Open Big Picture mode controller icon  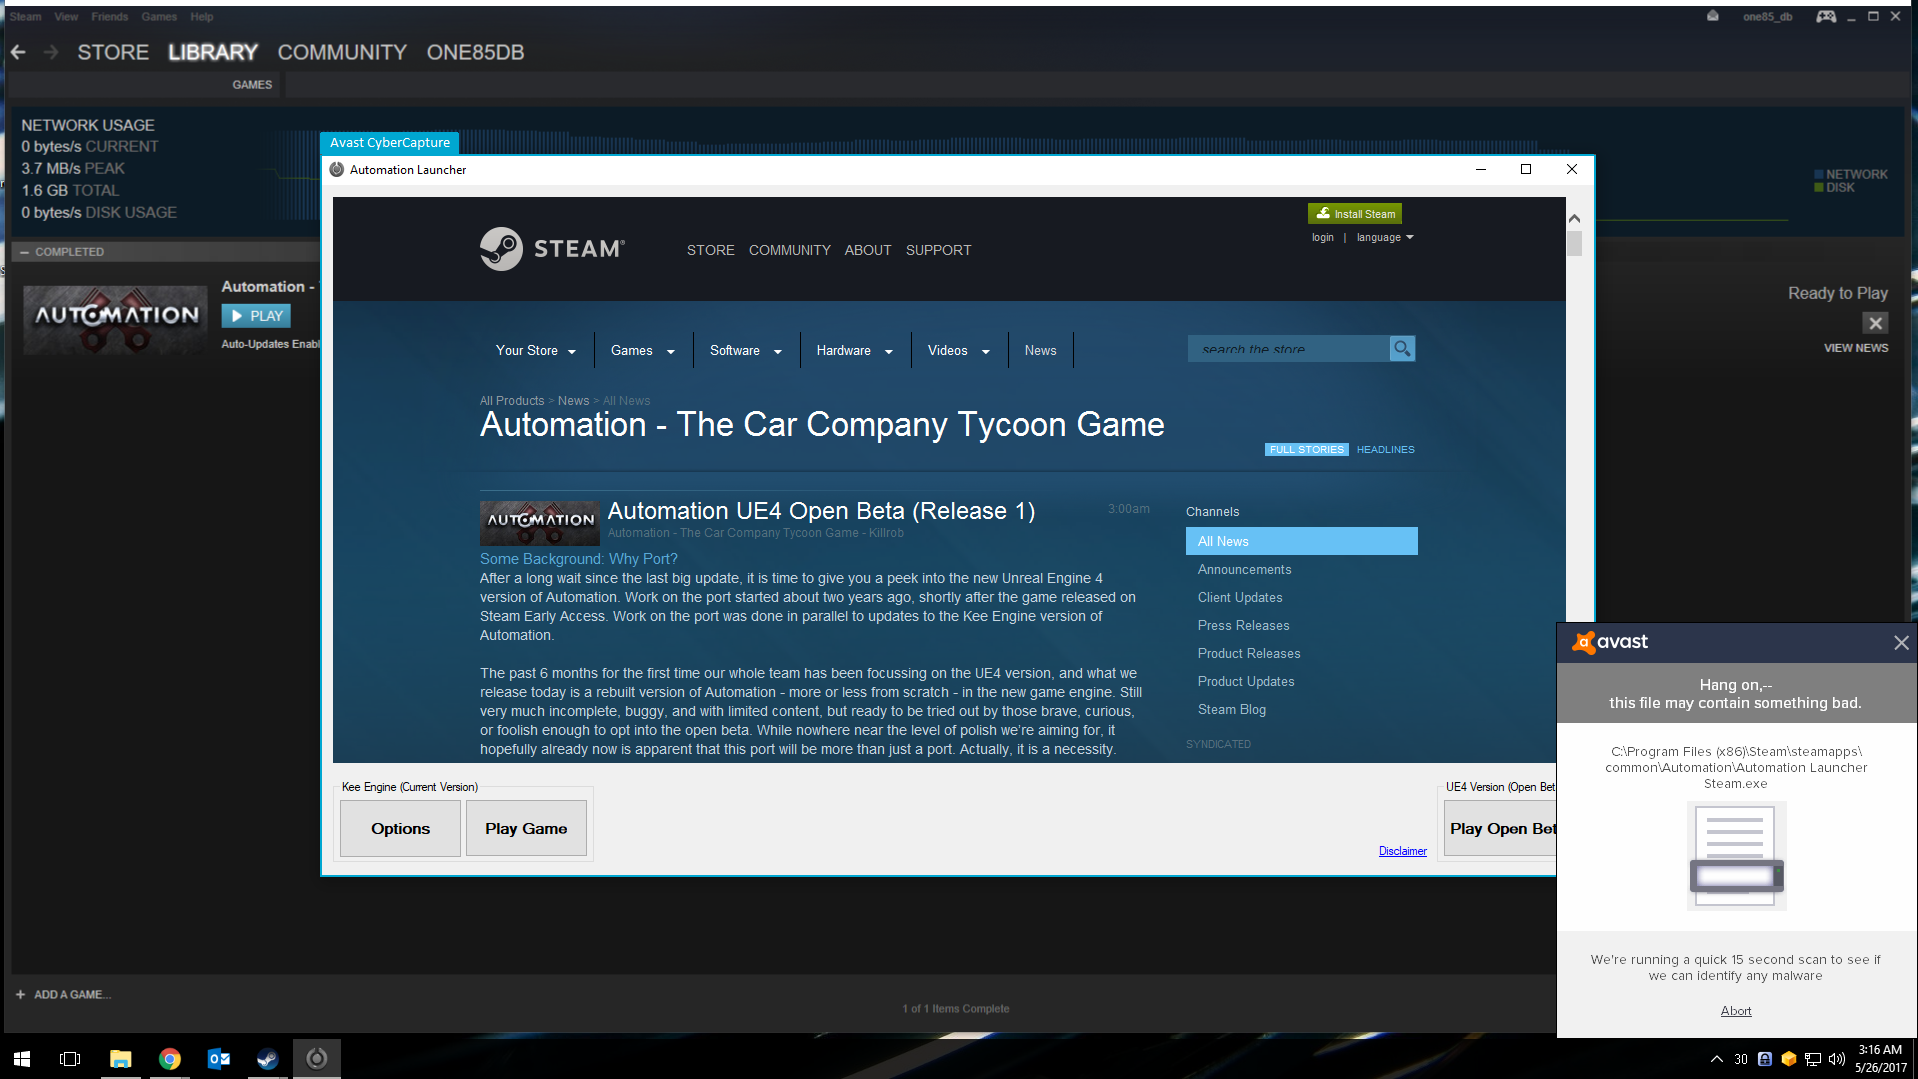tap(1826, 16)
